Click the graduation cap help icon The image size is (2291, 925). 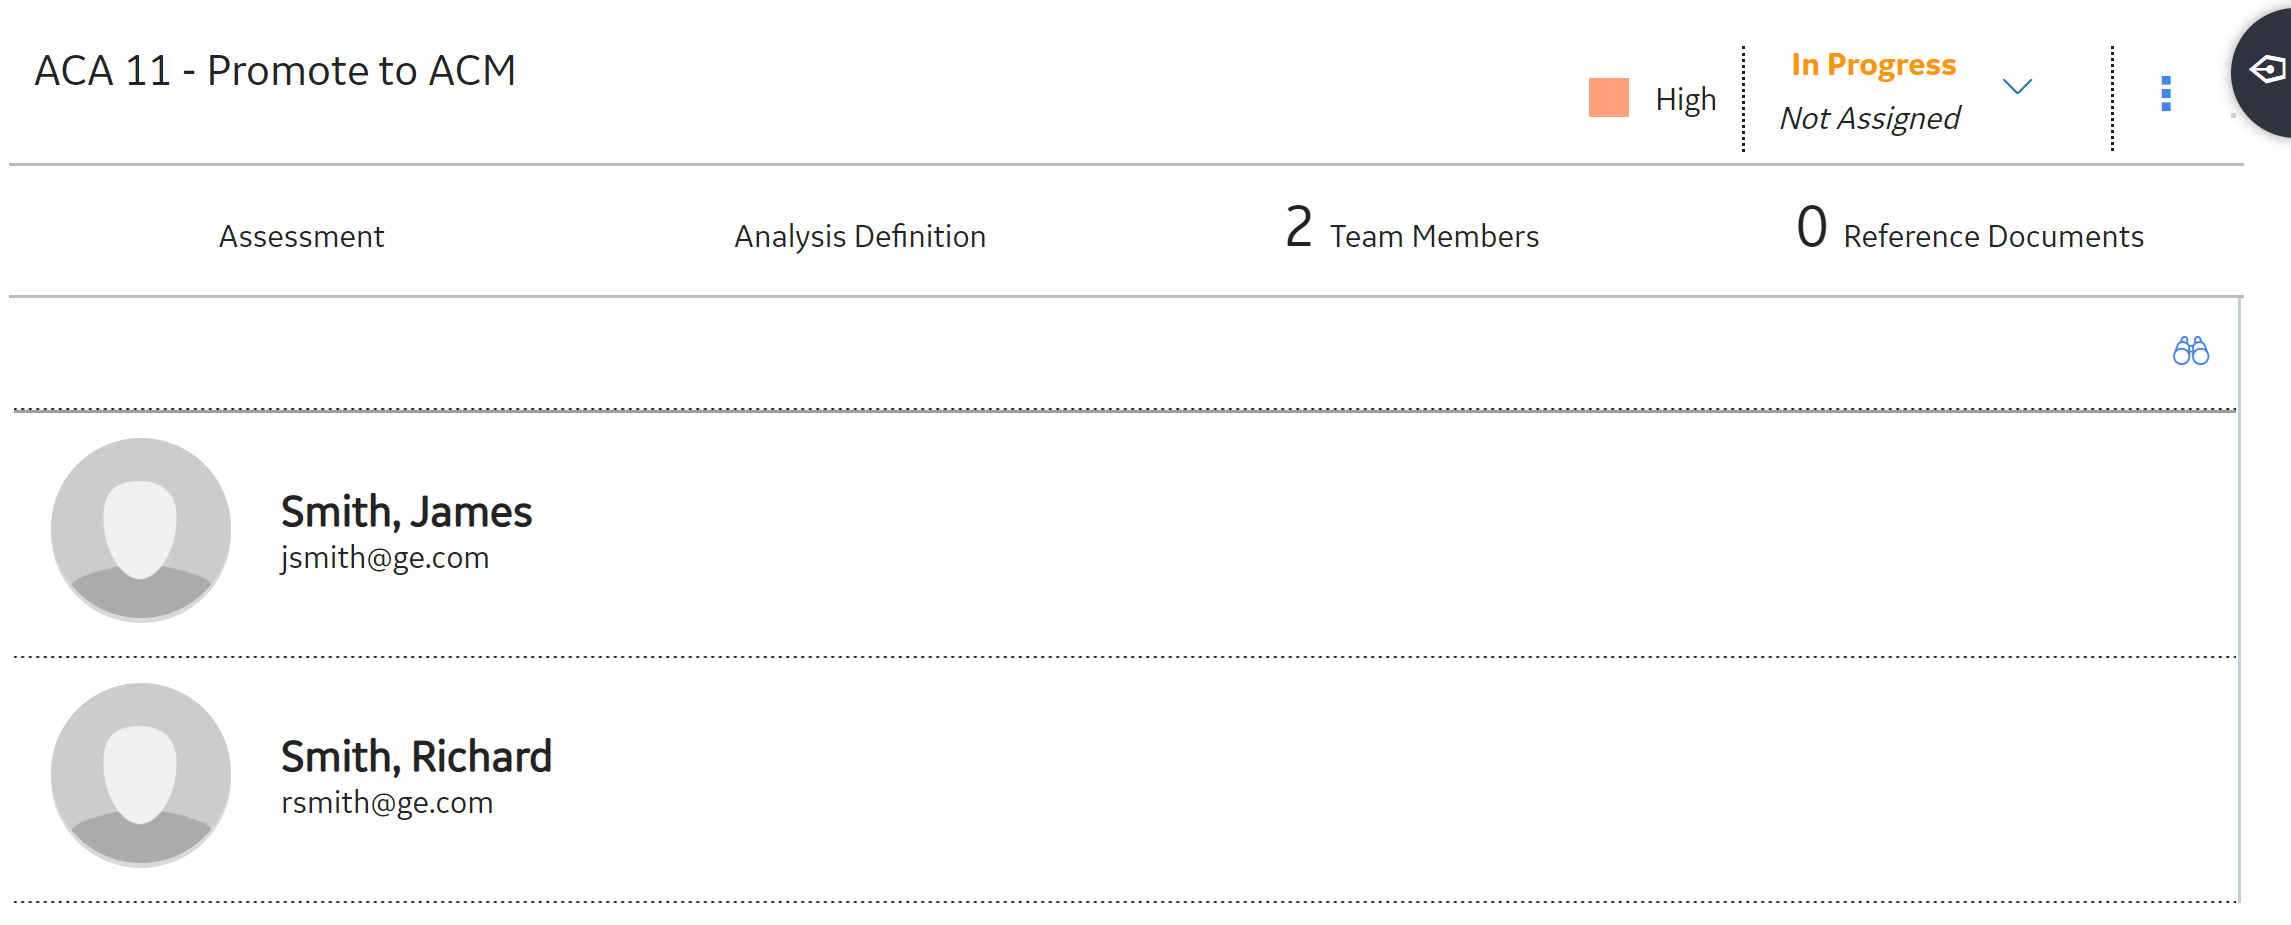point(2266,70)
